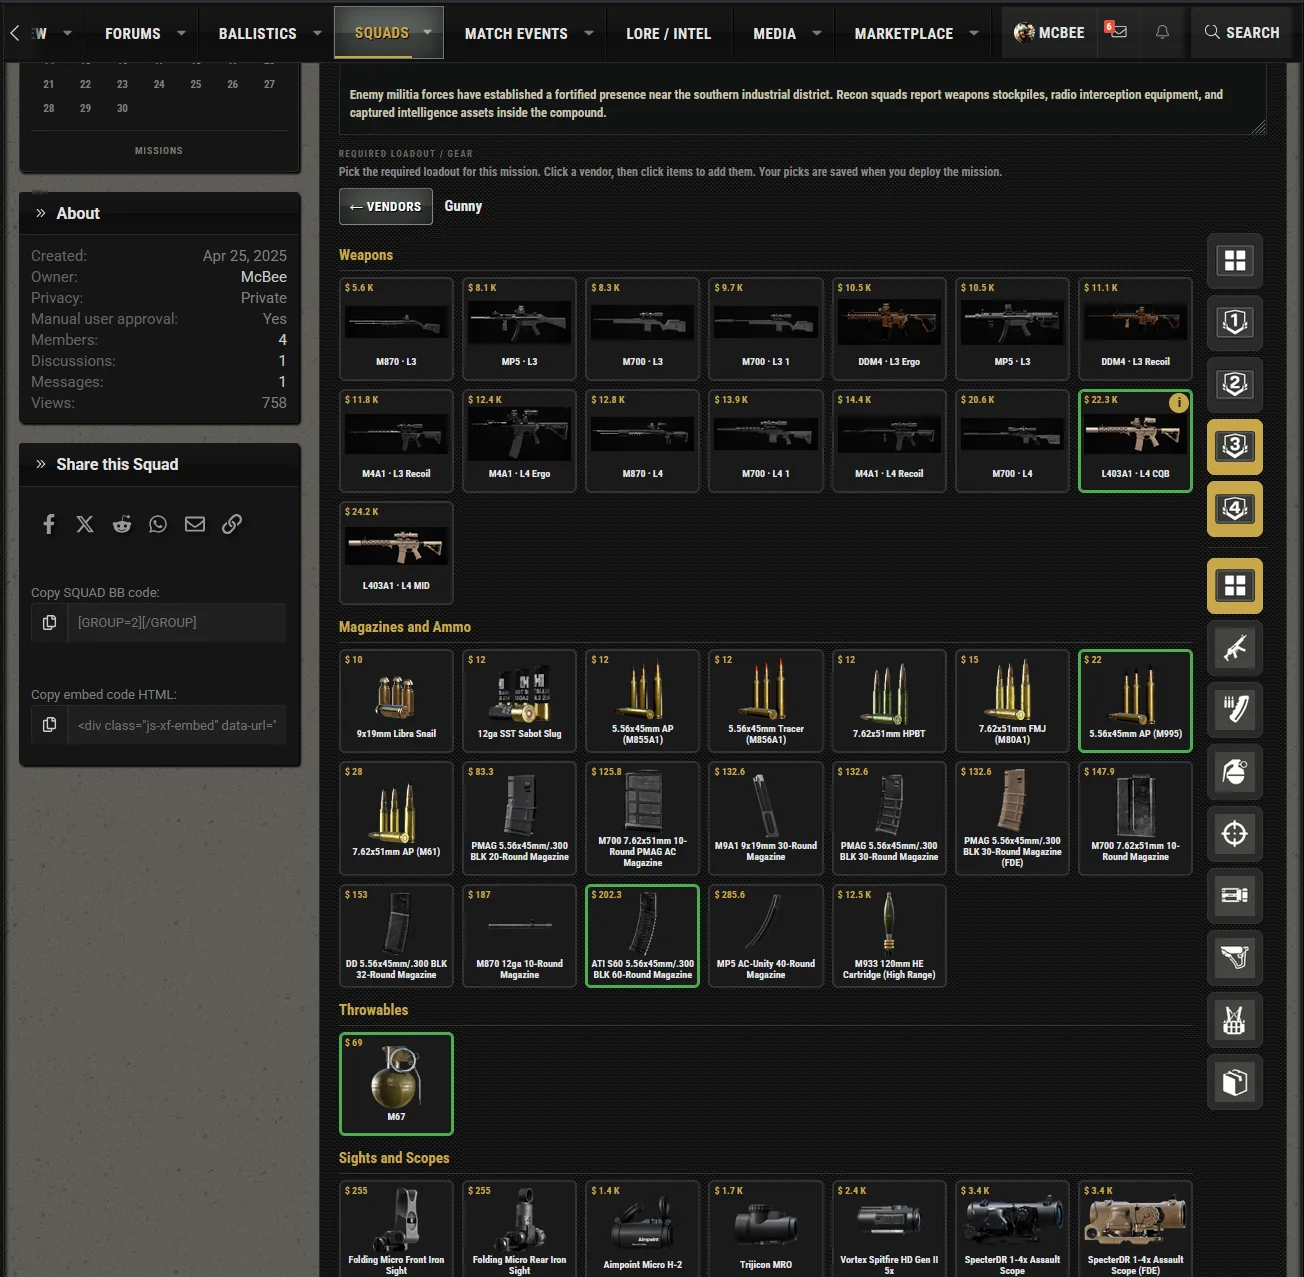Add the DDM4 L3 Ergo rifle
1304x1277 pixels.
889,329
